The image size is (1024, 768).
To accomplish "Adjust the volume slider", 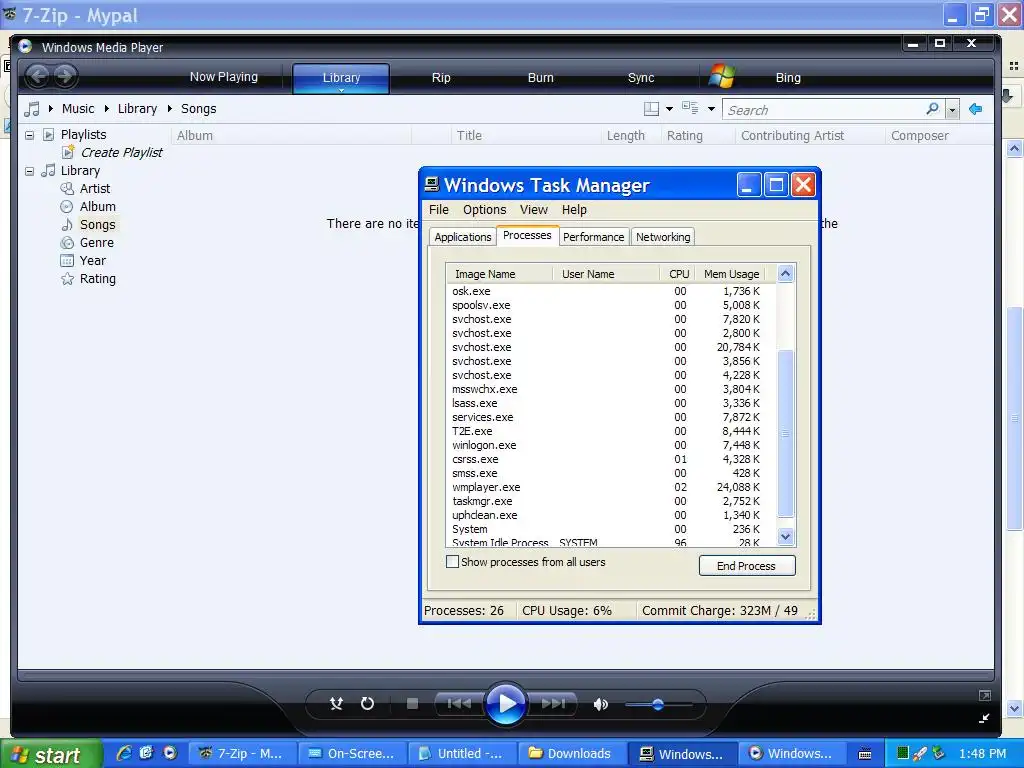I will [658, 704].
